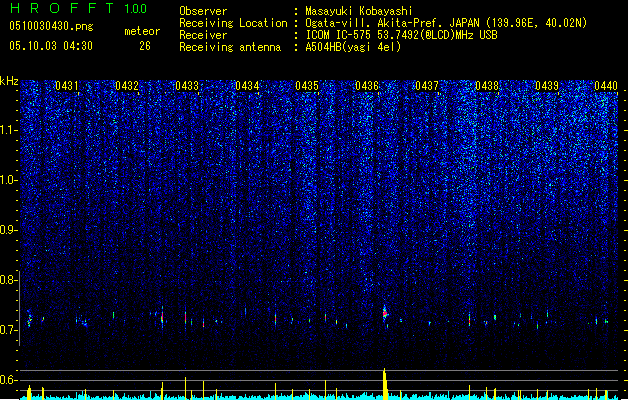Click the 0435 time marker
The width and height of the screenshot is (629, 400).
pos(307,86)
